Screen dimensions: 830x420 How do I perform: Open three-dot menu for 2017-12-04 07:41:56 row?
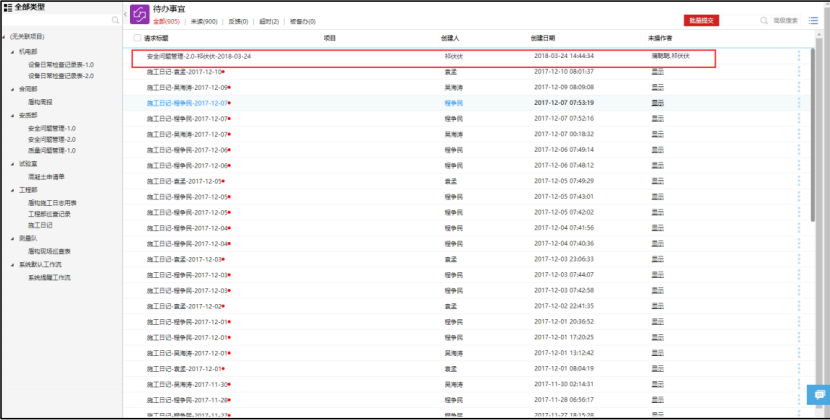tap(799, 228)
